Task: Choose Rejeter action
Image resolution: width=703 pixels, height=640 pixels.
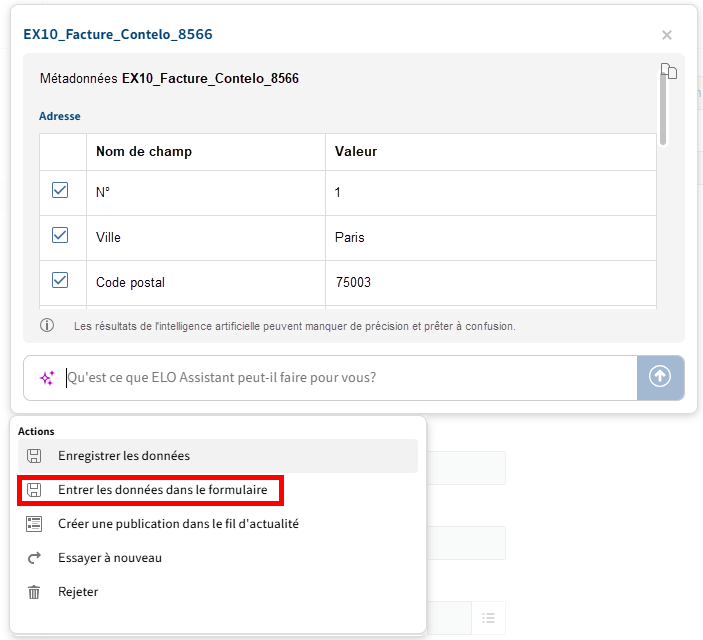Action: 218,592
